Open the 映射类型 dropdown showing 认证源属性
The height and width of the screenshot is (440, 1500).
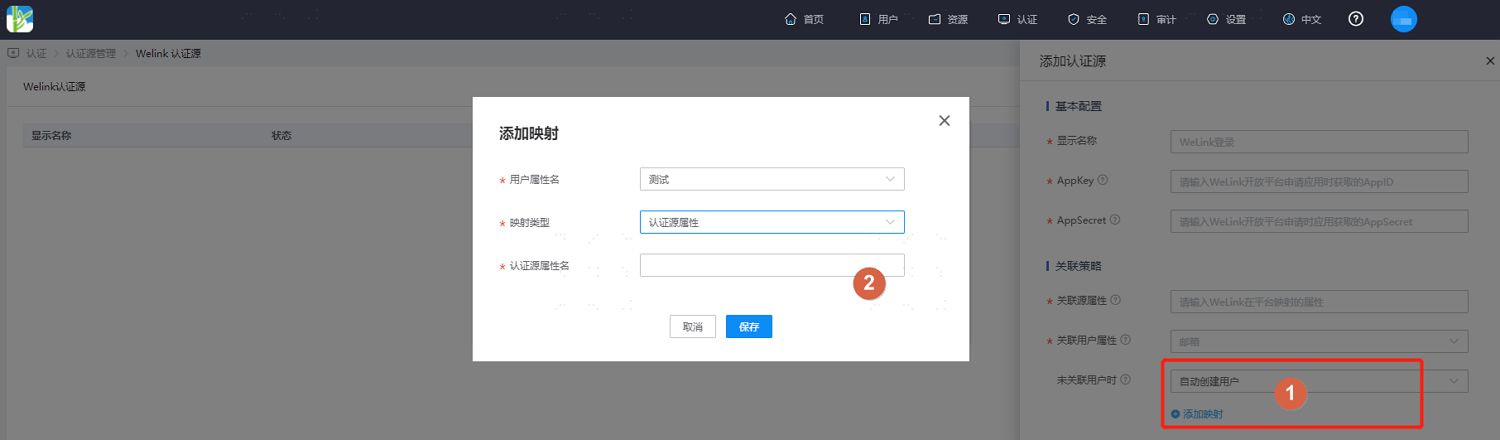(772, 222)
